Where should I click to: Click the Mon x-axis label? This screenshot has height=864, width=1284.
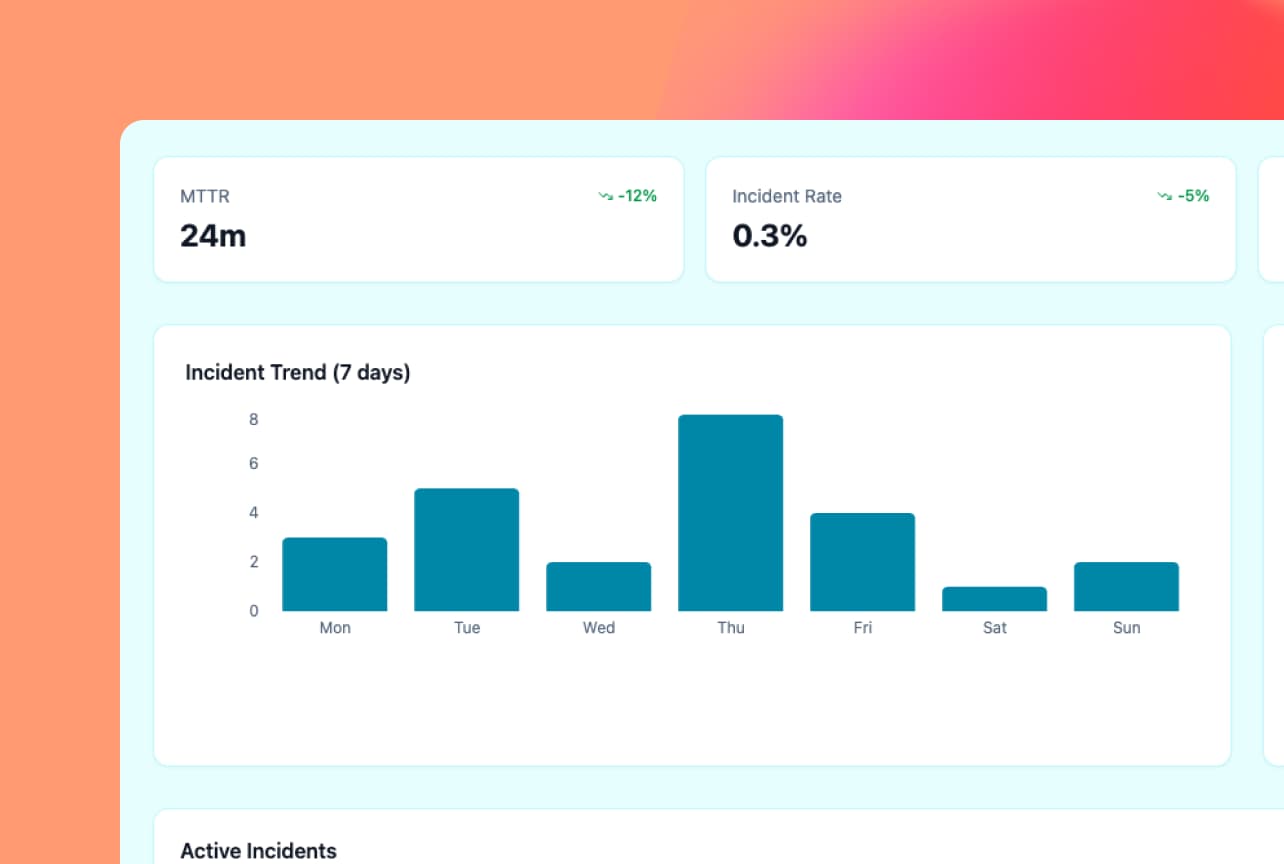335,628
